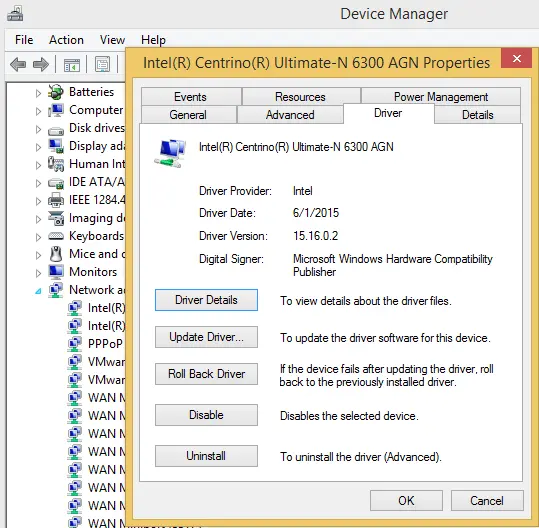Select the Monitors category icon
Image resolution: width=539 pixels, height=528 pixels.
point(56,272)
